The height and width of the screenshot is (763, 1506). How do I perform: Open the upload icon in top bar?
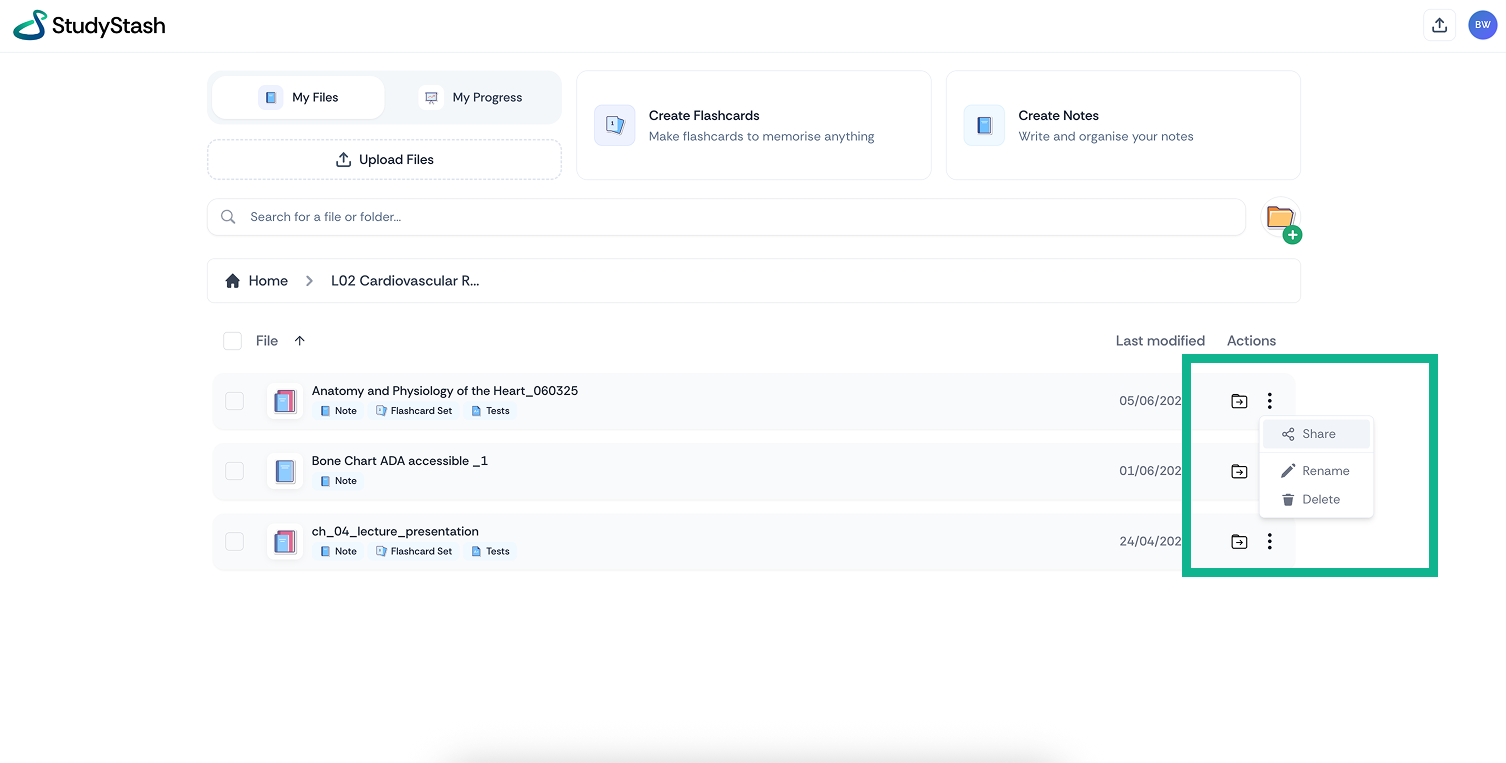point(1439,26)
